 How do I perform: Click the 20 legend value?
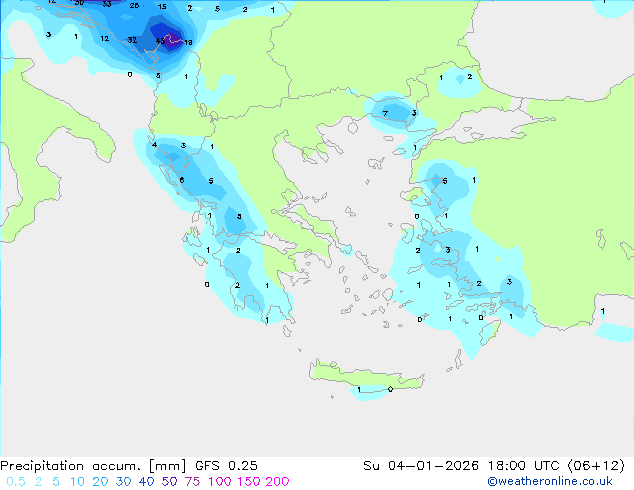click(100, 482)
